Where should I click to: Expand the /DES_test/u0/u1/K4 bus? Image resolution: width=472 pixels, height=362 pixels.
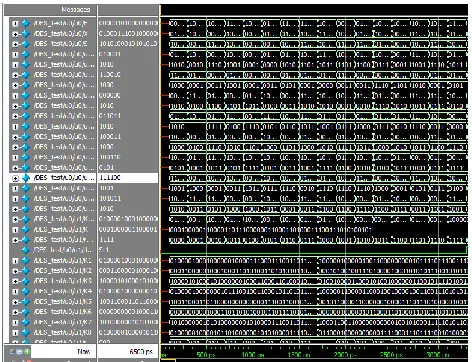15,292
